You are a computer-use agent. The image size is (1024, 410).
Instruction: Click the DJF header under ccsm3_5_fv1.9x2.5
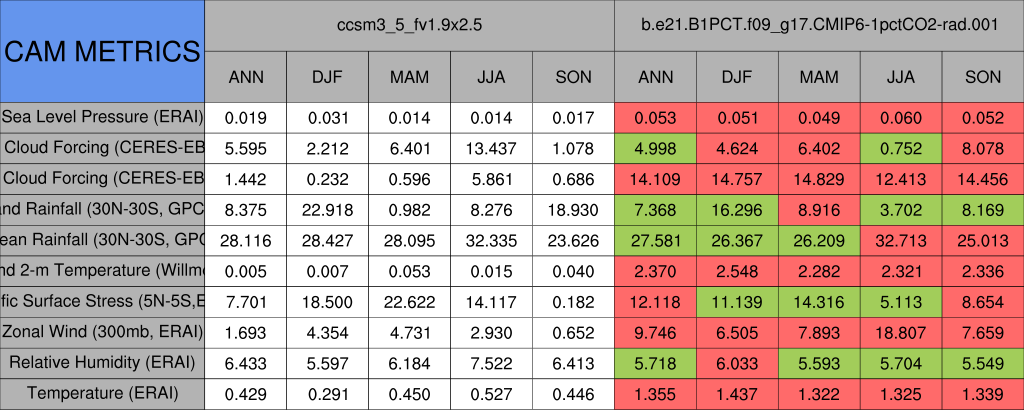[x=327, y=77]
